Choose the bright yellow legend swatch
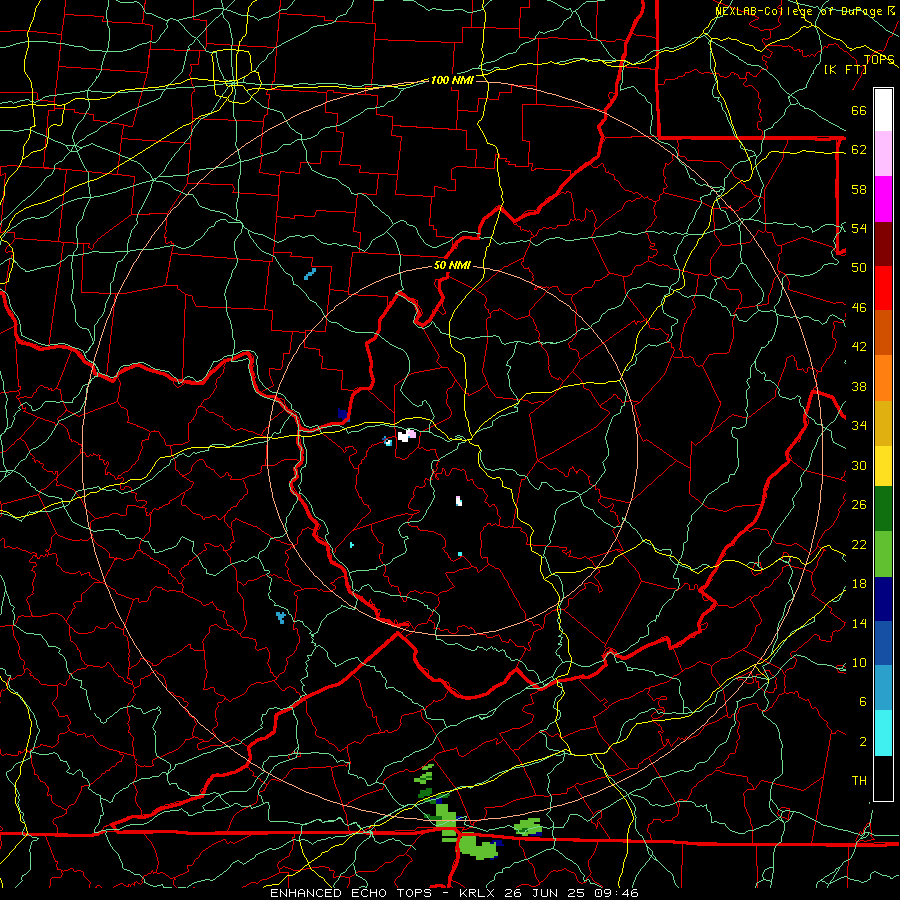This screenshot has width=900, height=900. coord(883,465)
